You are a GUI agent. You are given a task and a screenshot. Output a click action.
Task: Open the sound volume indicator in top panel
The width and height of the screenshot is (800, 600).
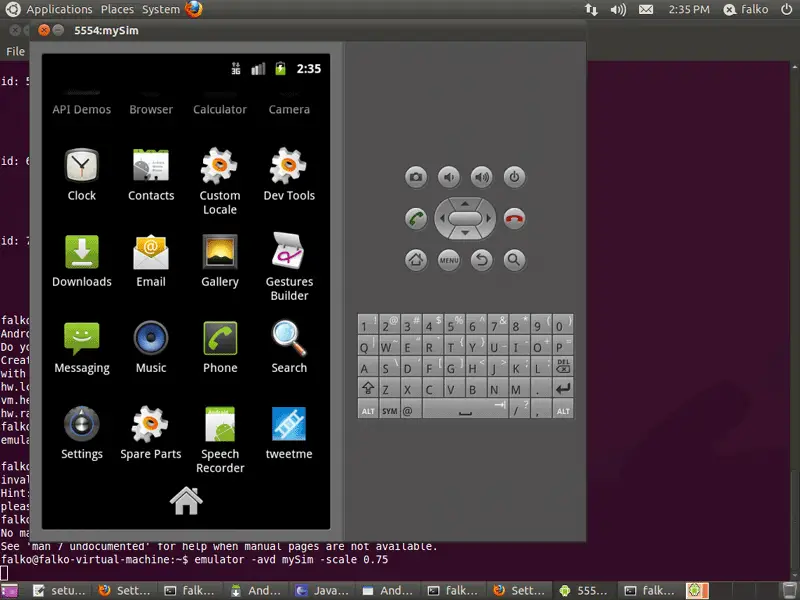[x=618, y=9]
